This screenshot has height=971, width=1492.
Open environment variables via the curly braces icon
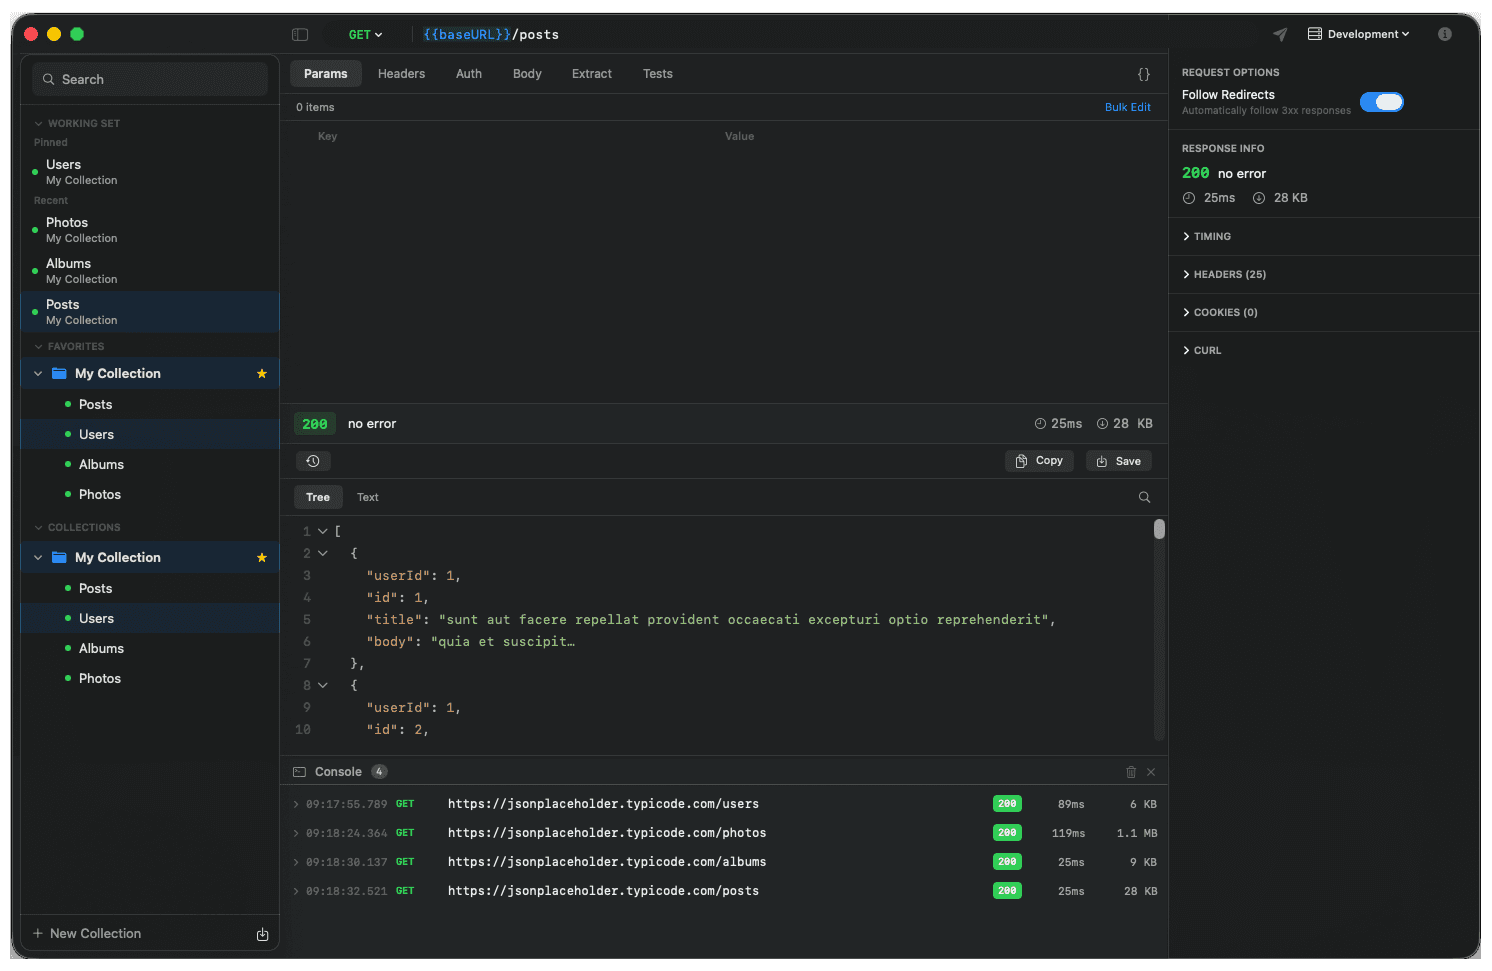tap(1143, 73)
